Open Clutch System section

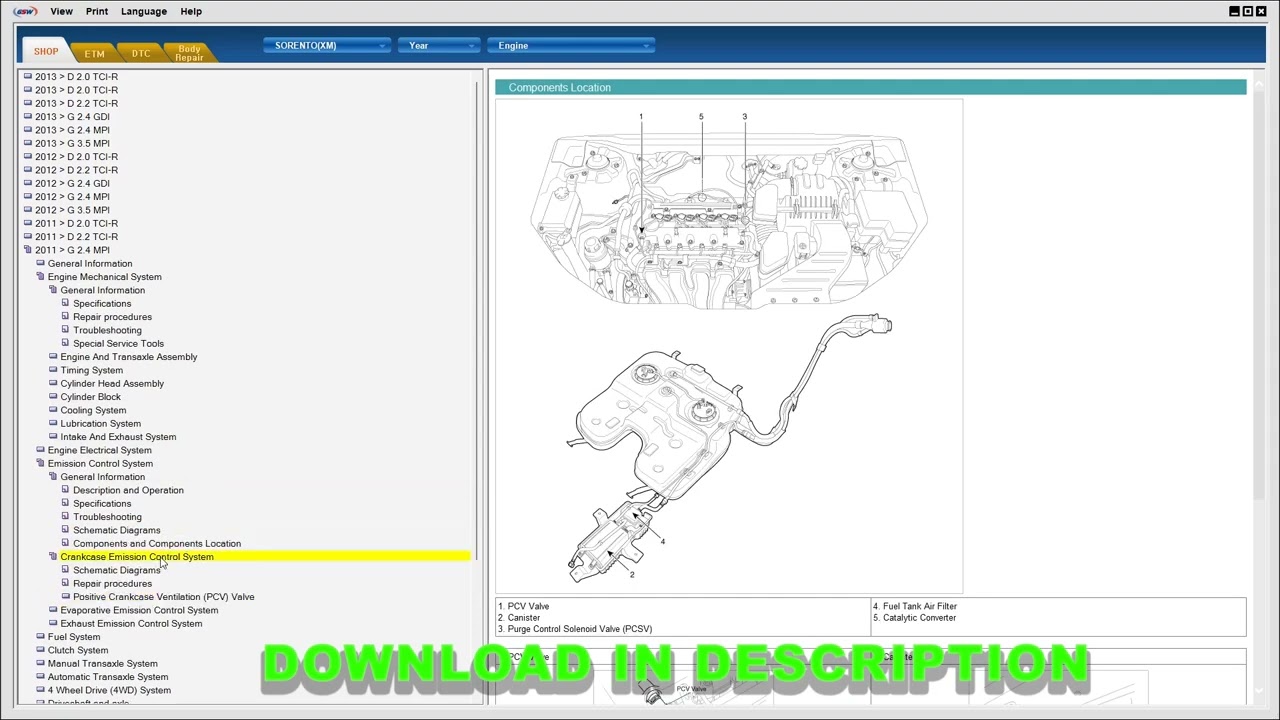[x=78, y=650]
